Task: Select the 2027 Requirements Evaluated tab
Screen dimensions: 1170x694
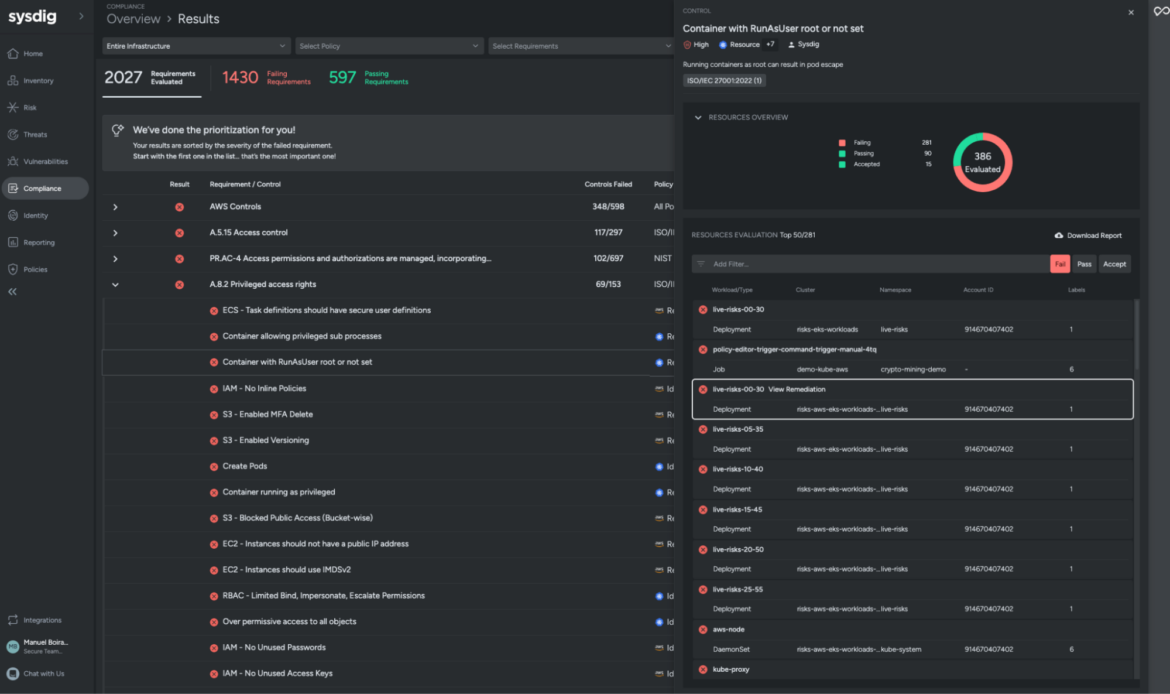Action: coord(151,78)
